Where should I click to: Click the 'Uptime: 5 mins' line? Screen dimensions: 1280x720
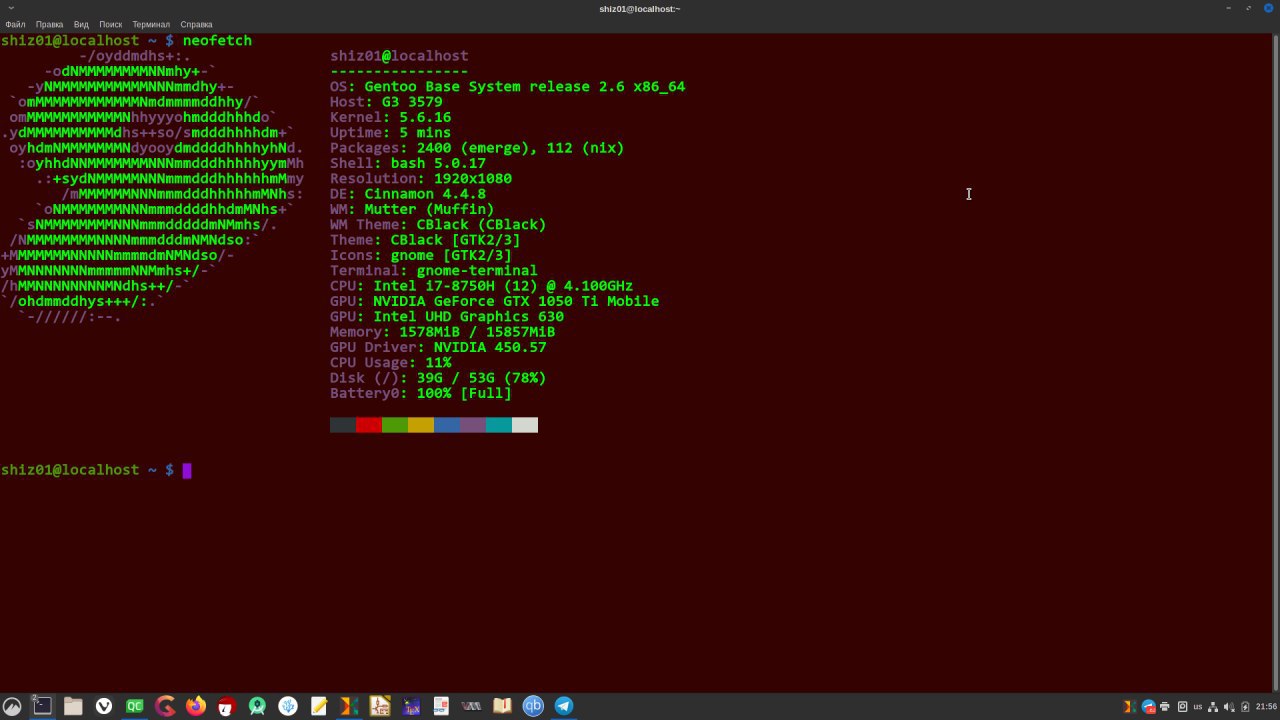point(390,133)
